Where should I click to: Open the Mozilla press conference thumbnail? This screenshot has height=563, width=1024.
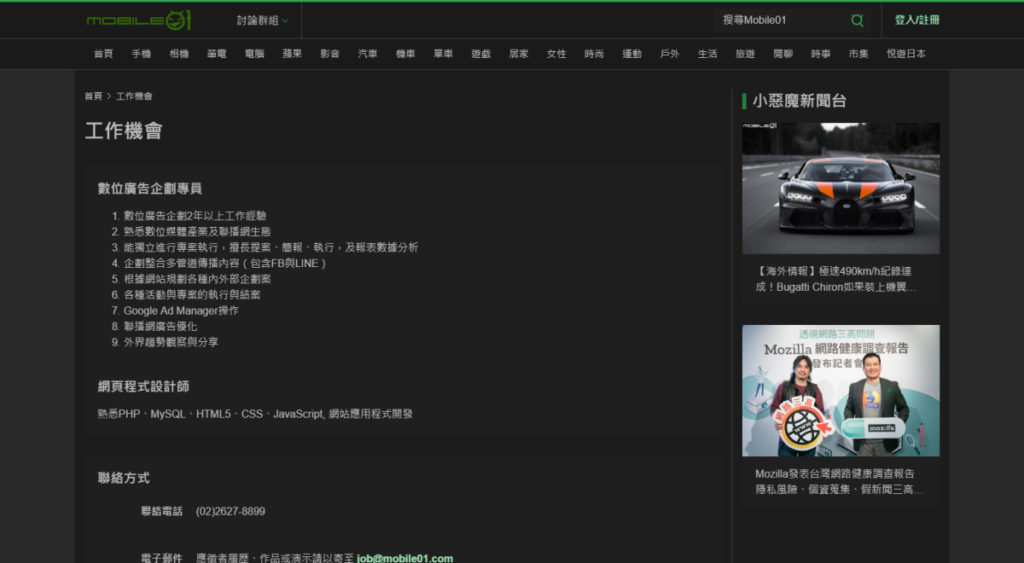pyautogui.click(x=840, y=390)
